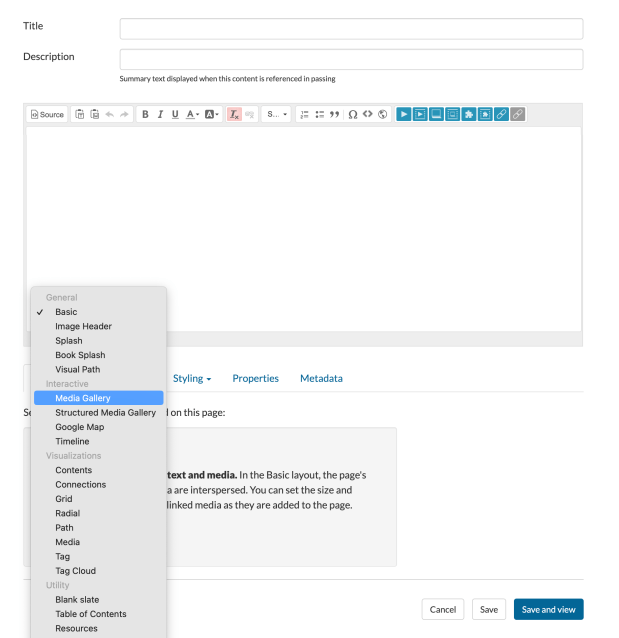Toggle bold formatting in the editor

coord(145,115)
